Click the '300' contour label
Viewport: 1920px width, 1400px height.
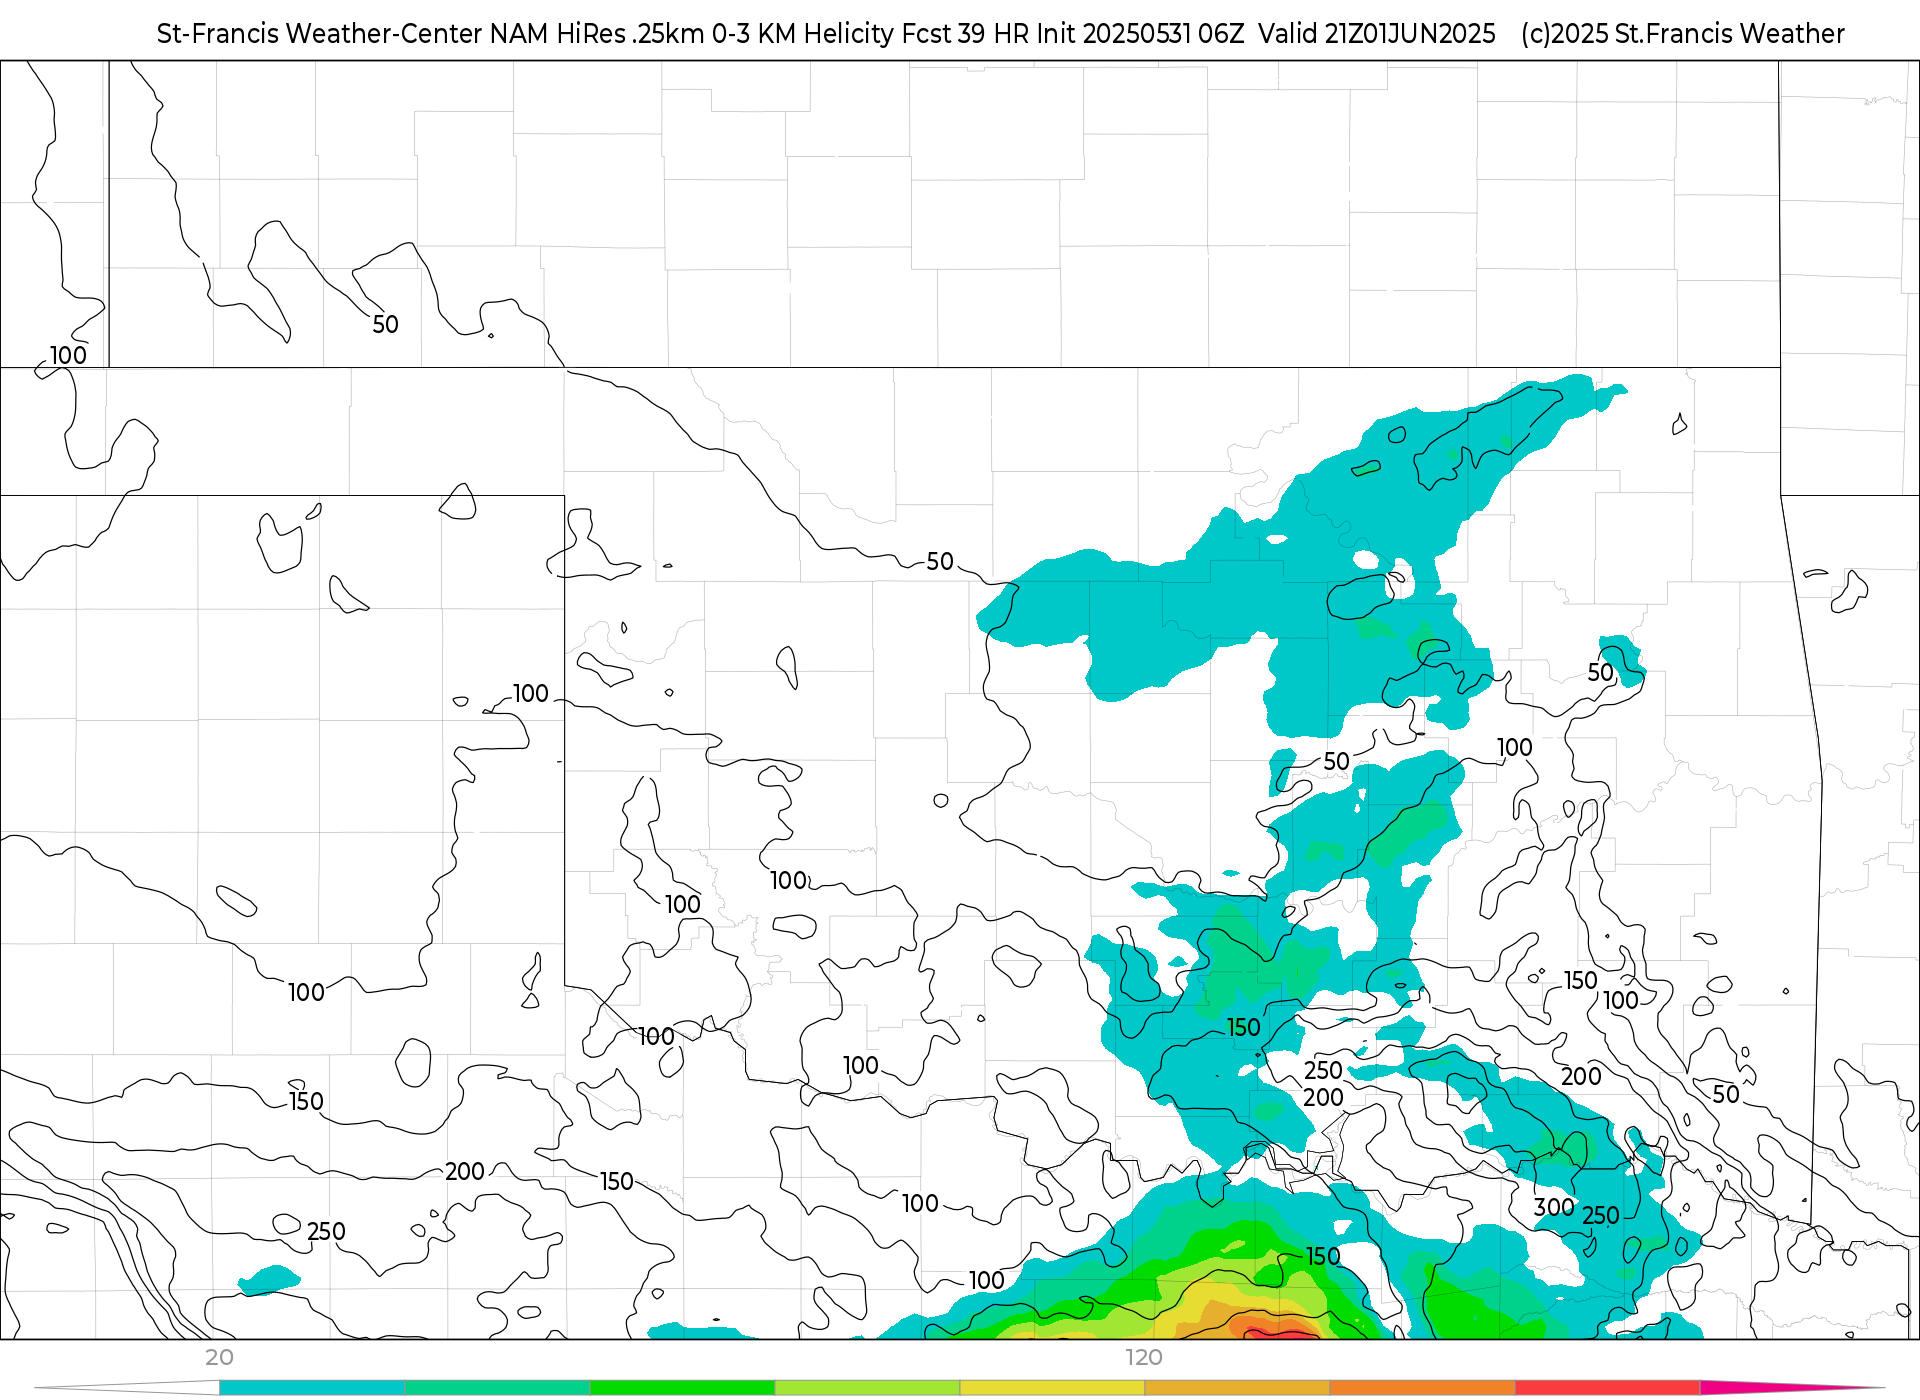(1554, 1208)
